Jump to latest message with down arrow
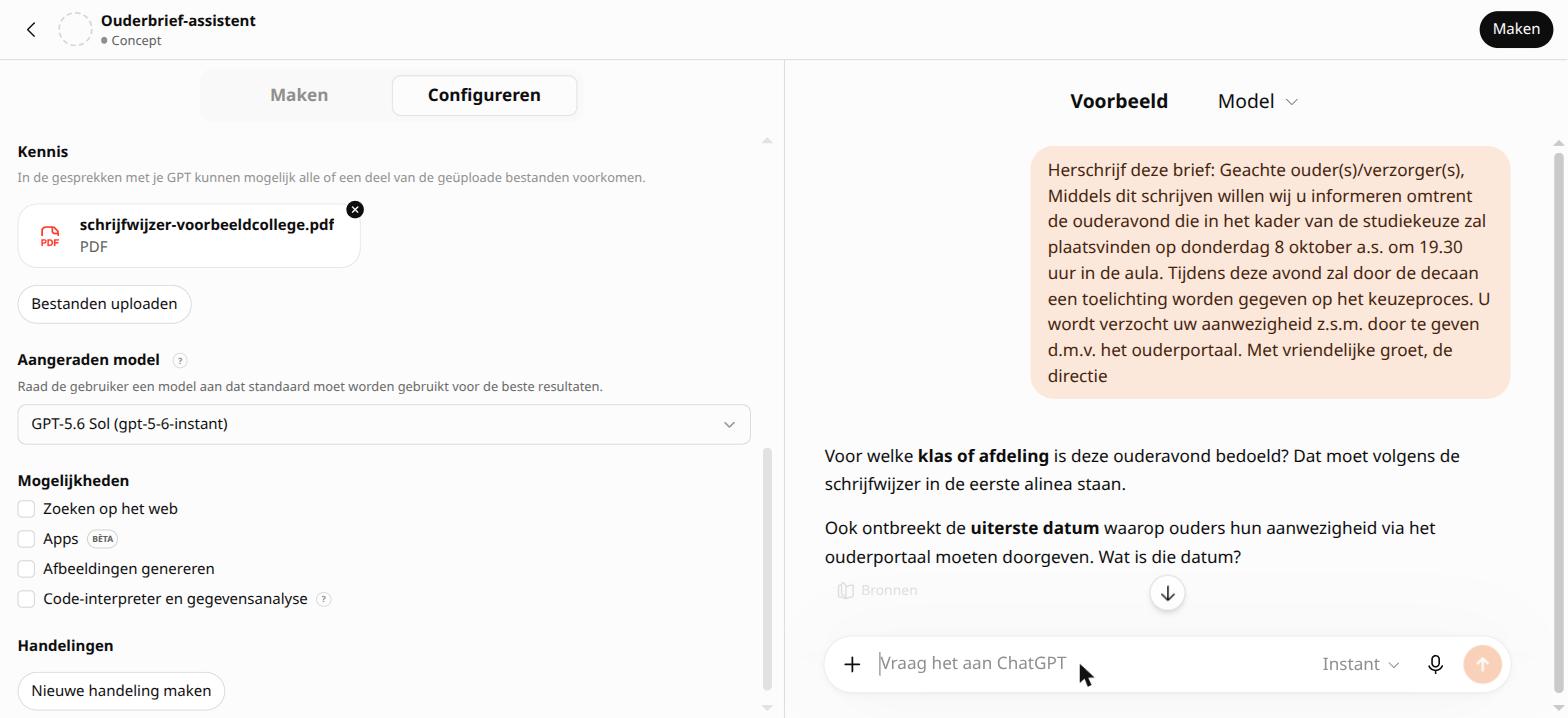Image resolution: width=1568 pixels, height=718 pixels. (x=1167, y=593)
